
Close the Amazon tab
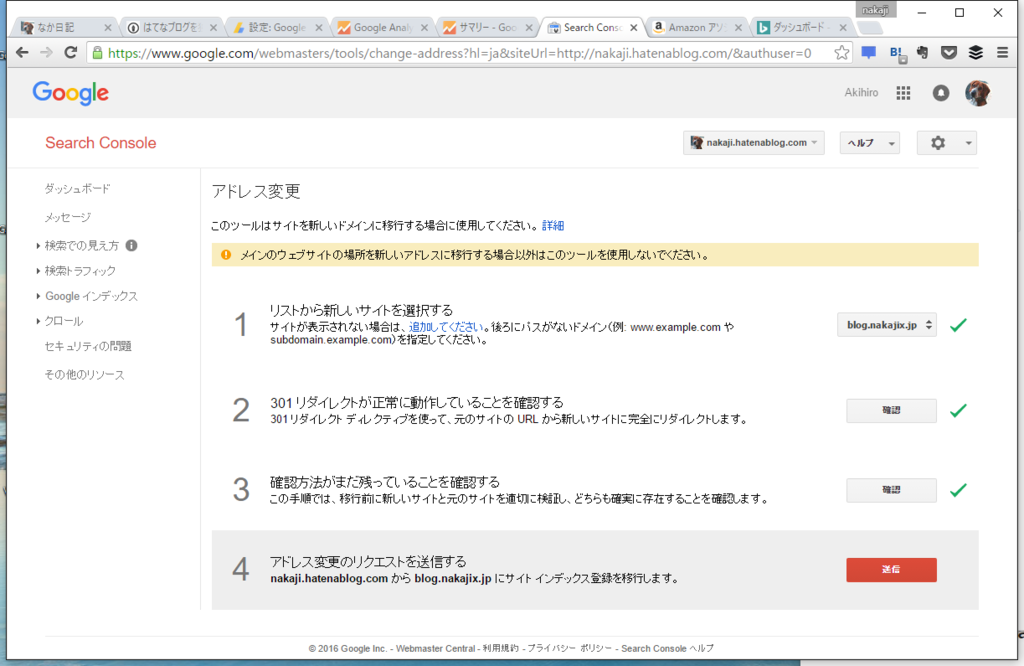coord(738,27)
